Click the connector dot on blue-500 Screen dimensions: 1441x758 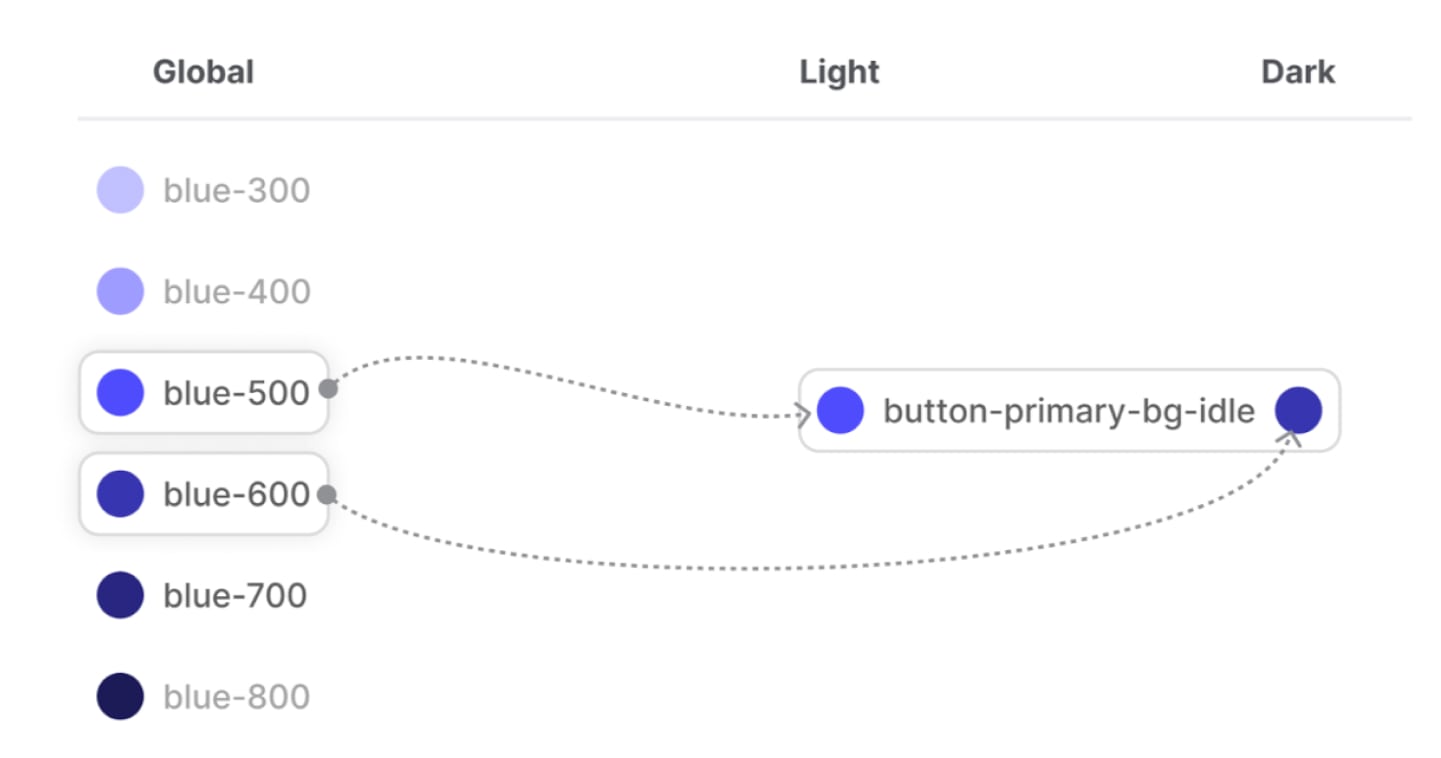pyautogui.click(x=327, y=390)
